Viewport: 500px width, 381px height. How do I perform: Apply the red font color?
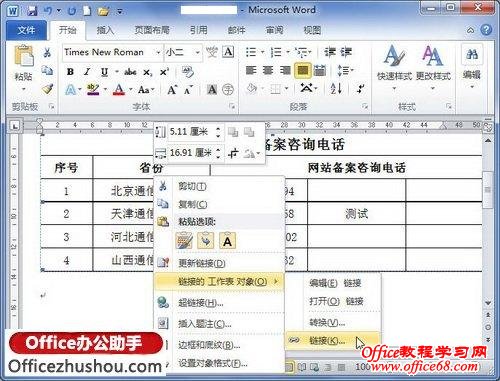click(119, 89)
